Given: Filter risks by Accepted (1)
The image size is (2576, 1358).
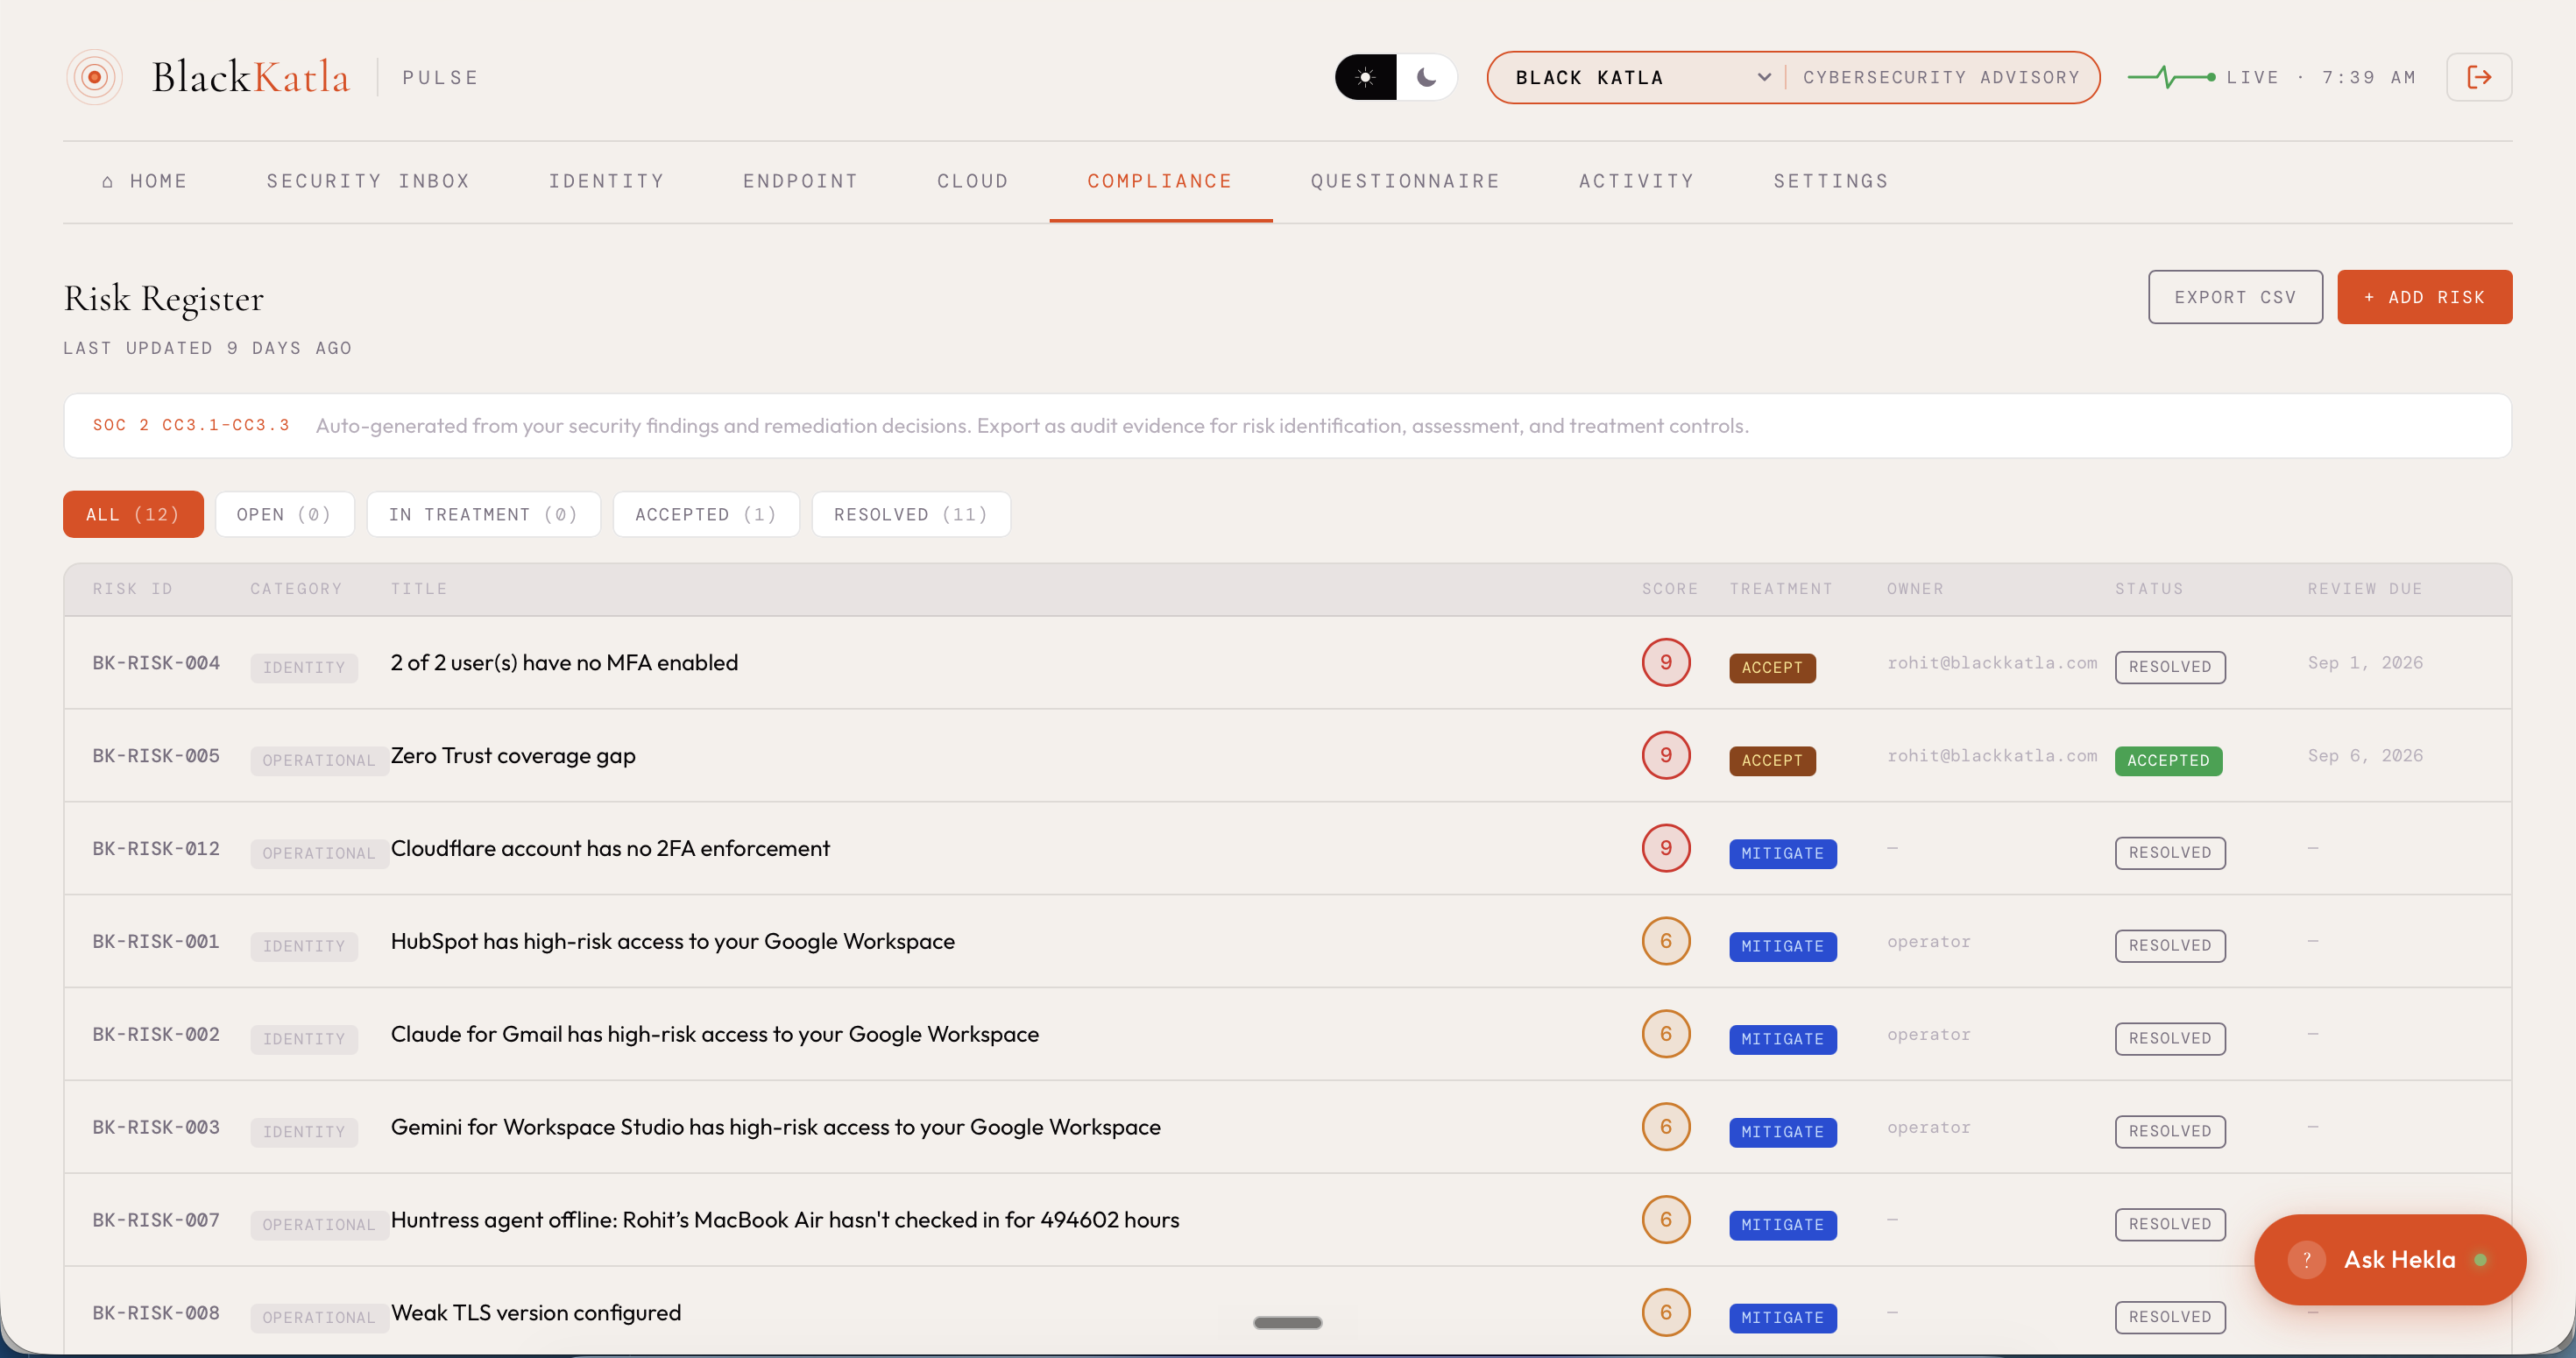Looking at the screenshot, I should click(x=706, y=514).
